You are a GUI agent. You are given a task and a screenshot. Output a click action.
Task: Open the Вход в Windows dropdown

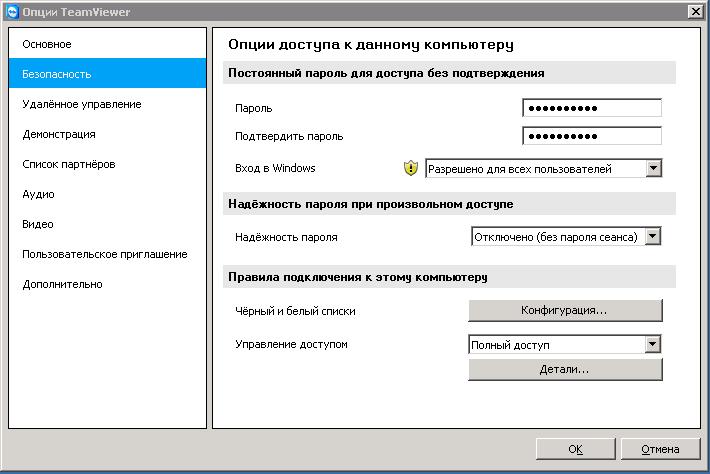(543, 168)
